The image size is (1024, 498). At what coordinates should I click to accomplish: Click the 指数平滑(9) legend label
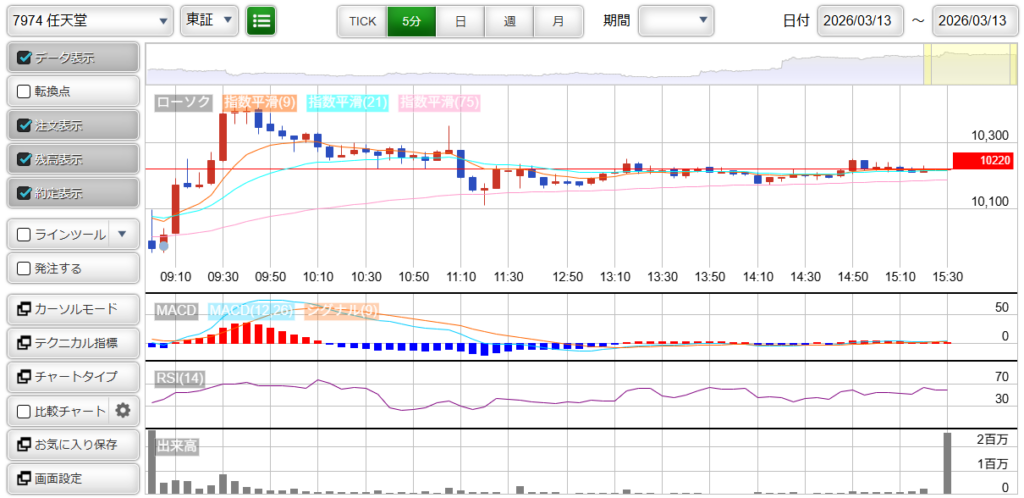point(259,102)
